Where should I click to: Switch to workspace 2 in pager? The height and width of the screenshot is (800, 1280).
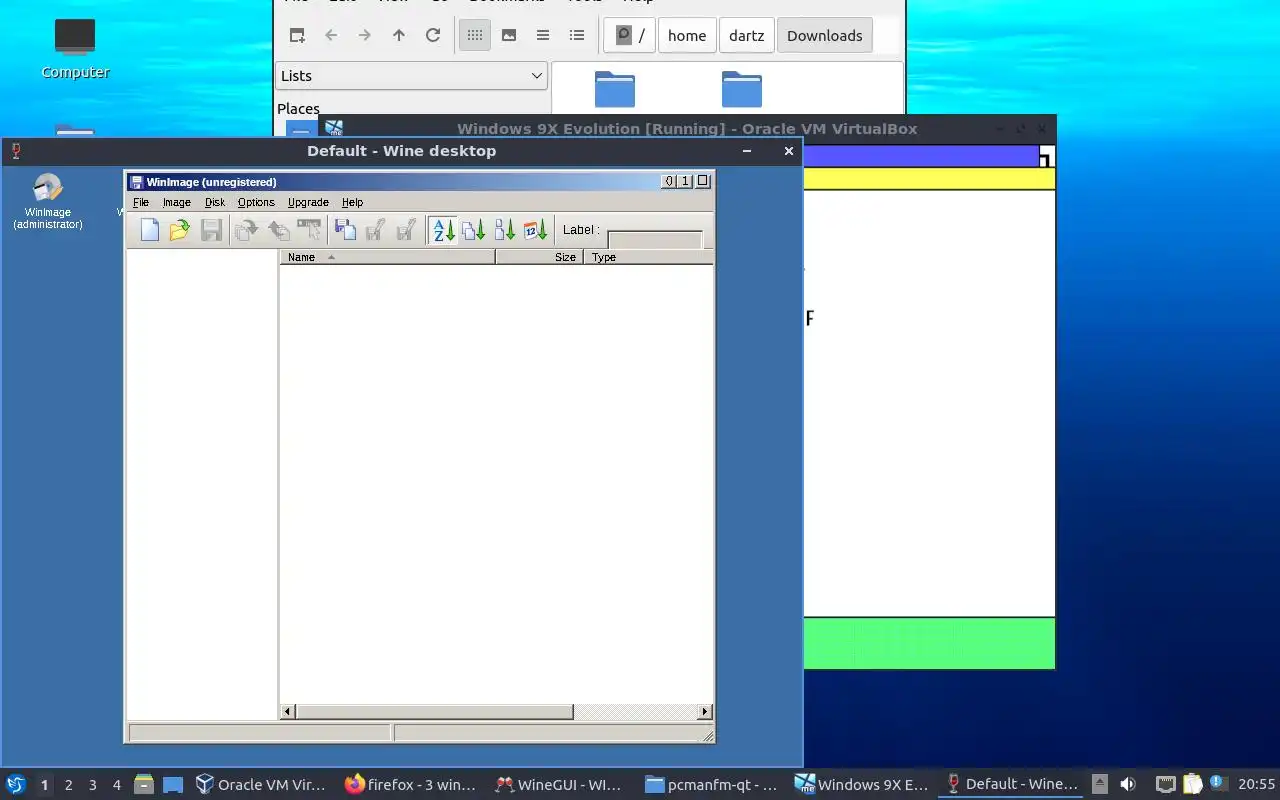coord(68,785)
